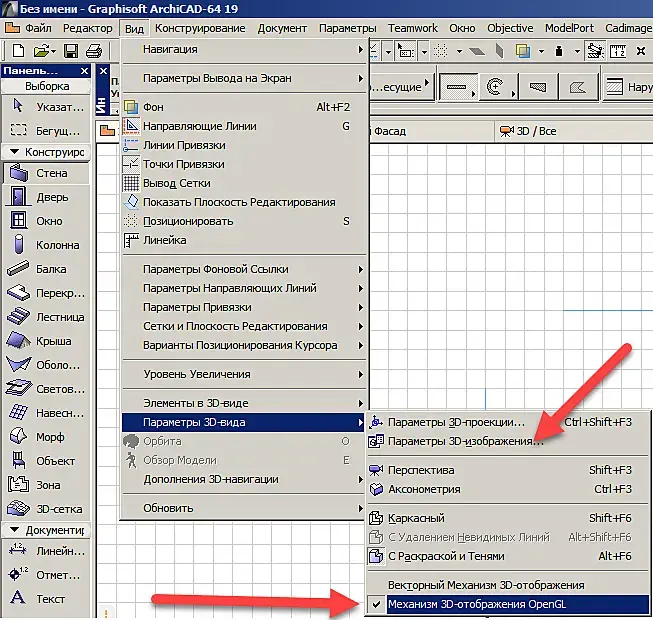
Task: Expand the Обновить submenu
Action: pyautogui.click(x=244, y=508)
